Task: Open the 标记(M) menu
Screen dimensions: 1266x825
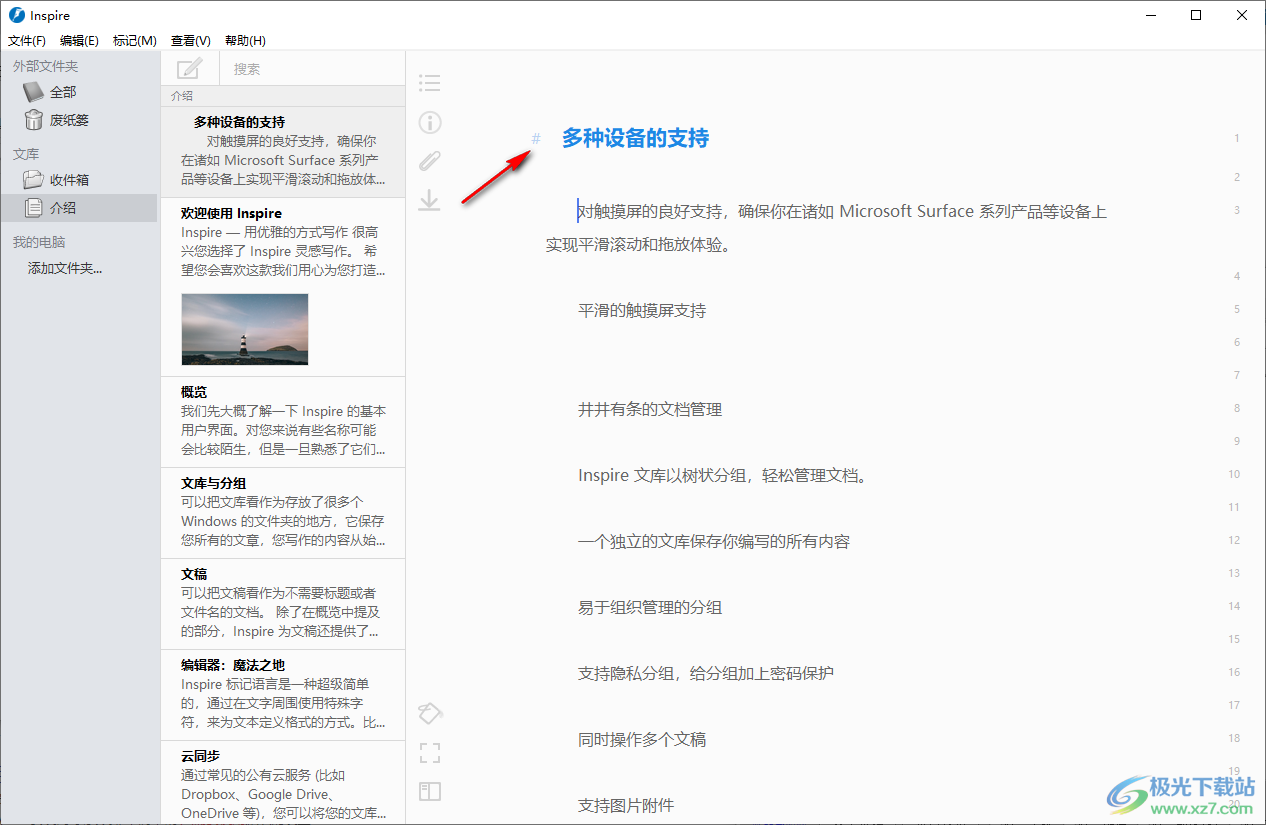Action: [134, 41]
